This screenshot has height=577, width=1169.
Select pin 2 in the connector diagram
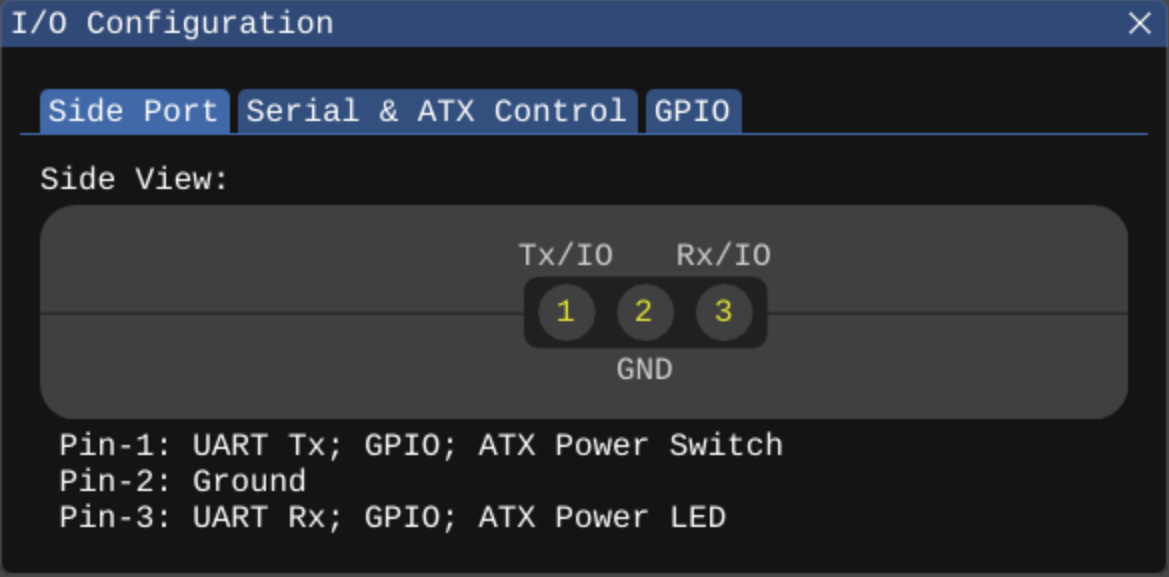[x=644, y=312]
